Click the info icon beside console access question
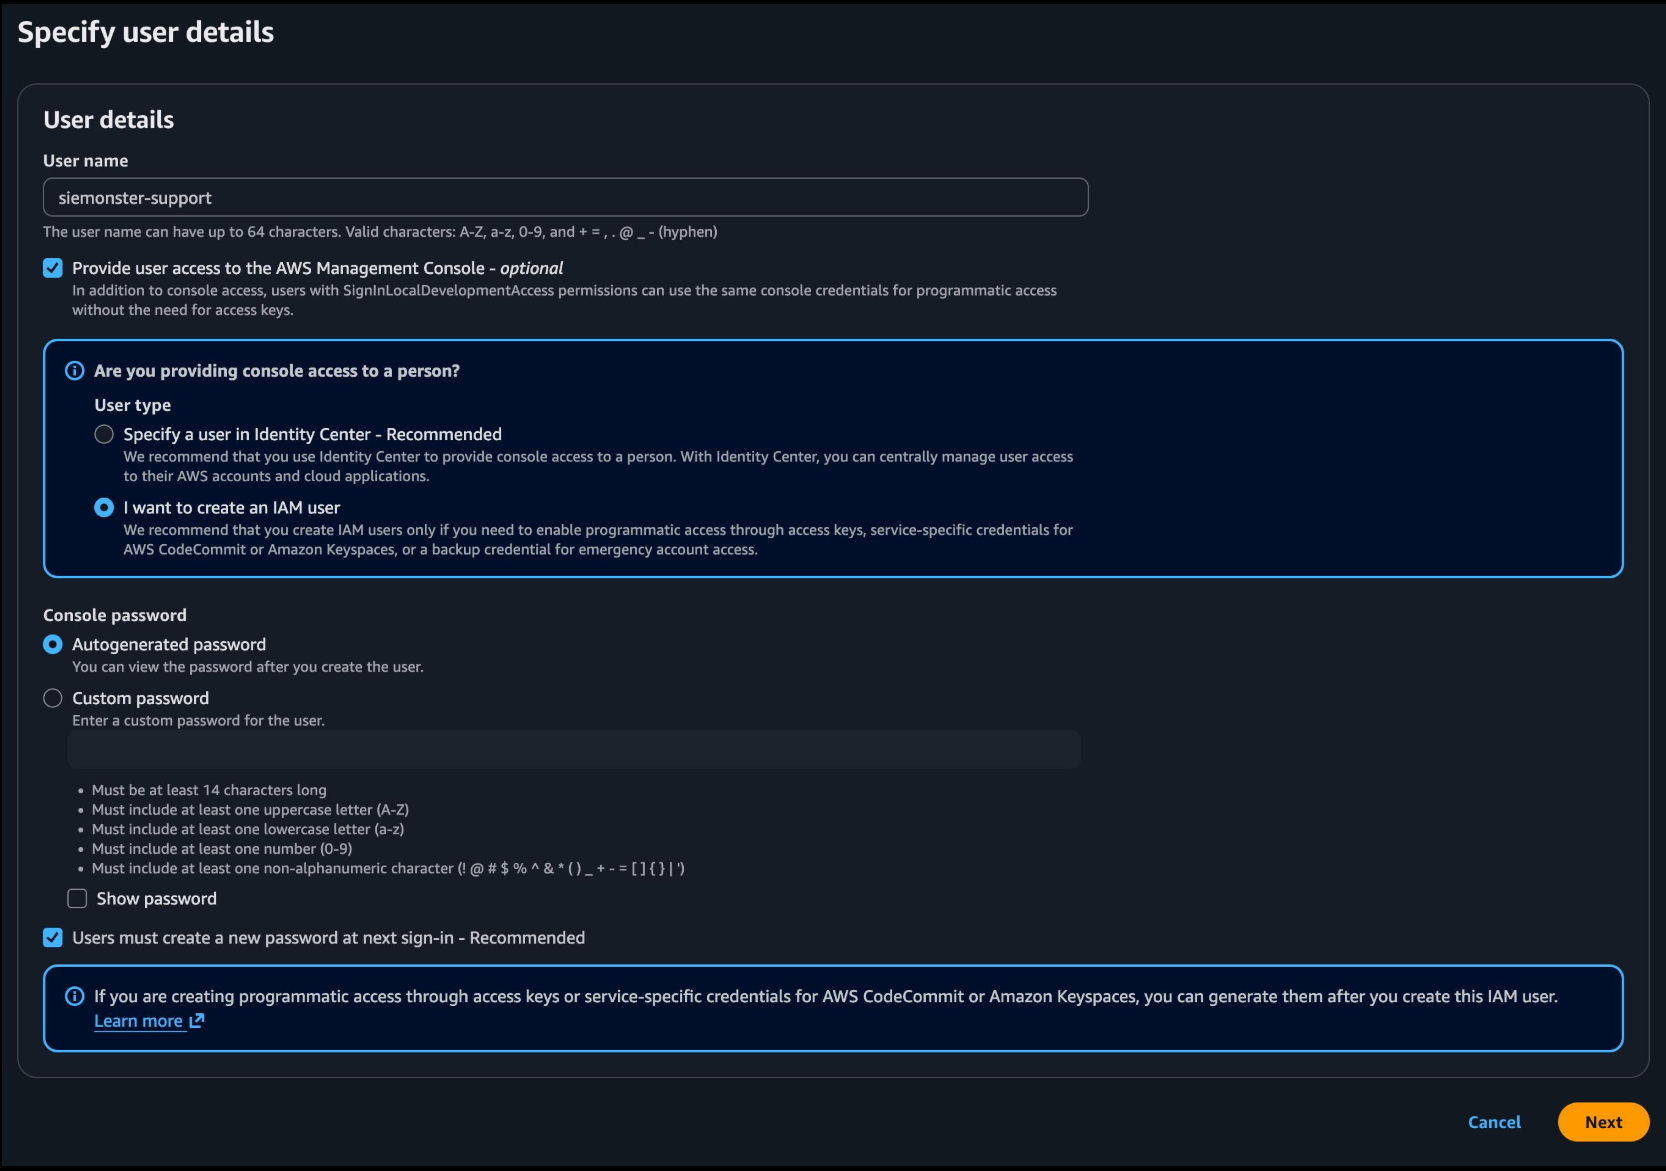 pyautogui.click(x=74, y=371)
